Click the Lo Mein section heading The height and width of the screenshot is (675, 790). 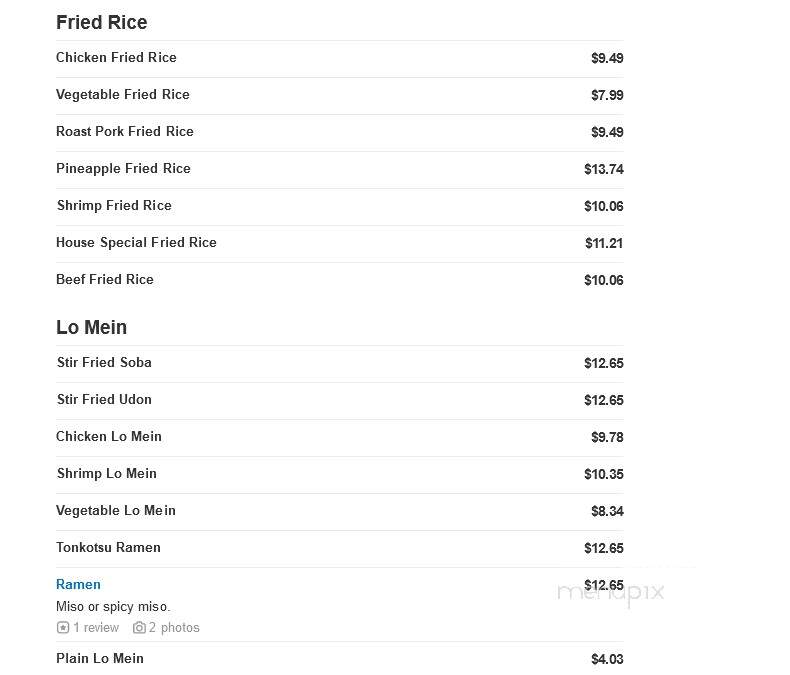click(92, 327)
